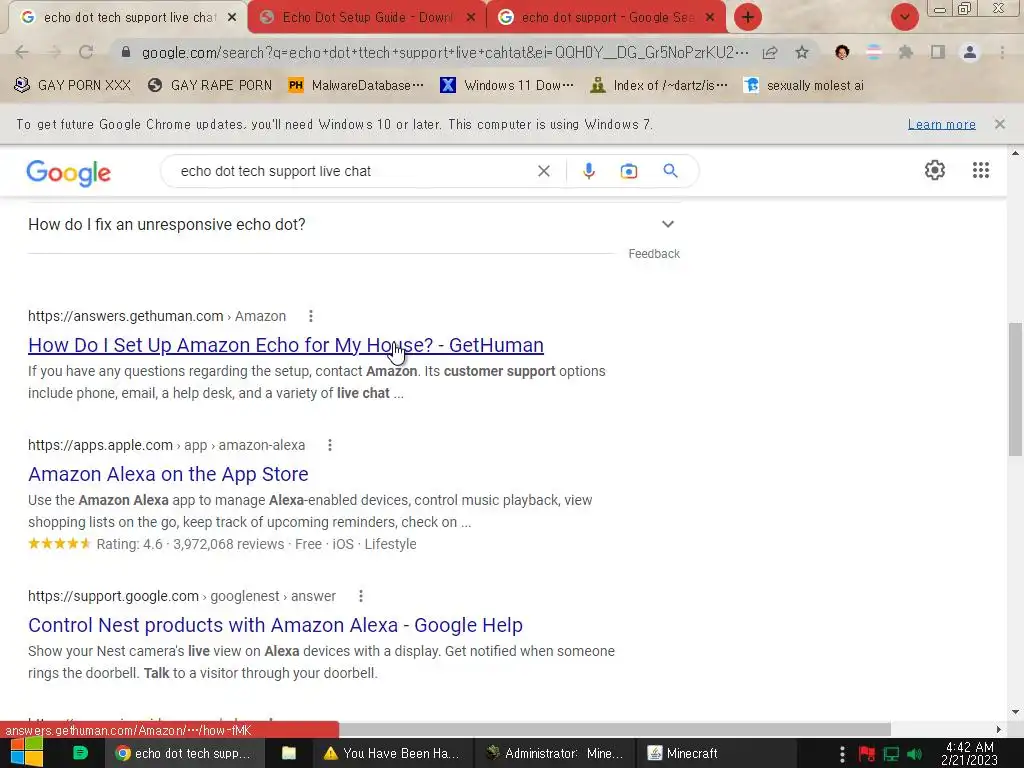Image resolution: width=1024 pixels, height=768 pixels.
Task: Switch to the 'echo dot tech support live chat' tab
Action: coord(127,18)
